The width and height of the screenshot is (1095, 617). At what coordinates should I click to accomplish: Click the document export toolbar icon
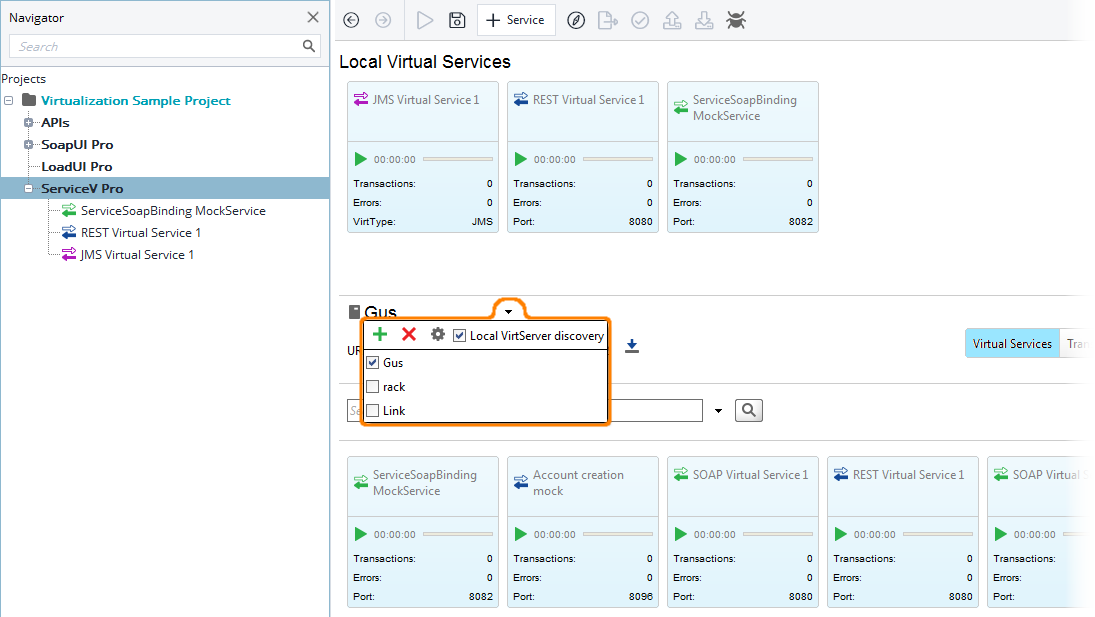608,20
